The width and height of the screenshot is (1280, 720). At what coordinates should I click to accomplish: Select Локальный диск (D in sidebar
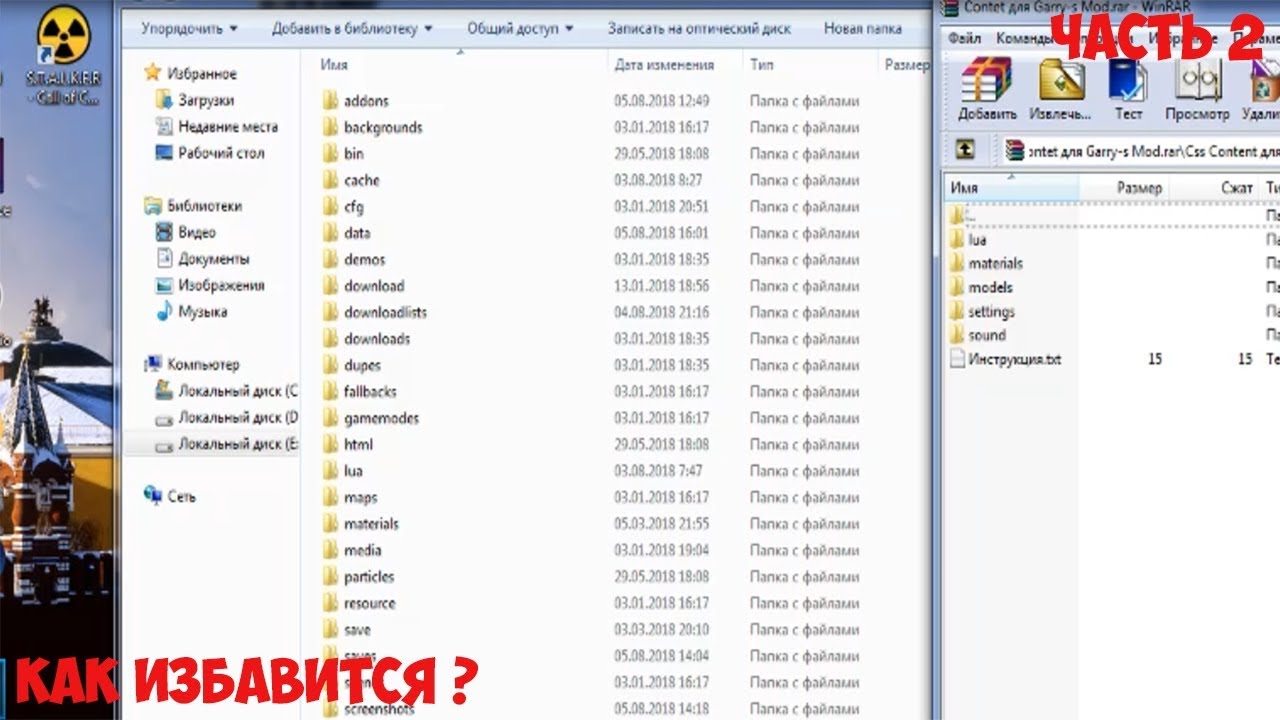point(226,417)
